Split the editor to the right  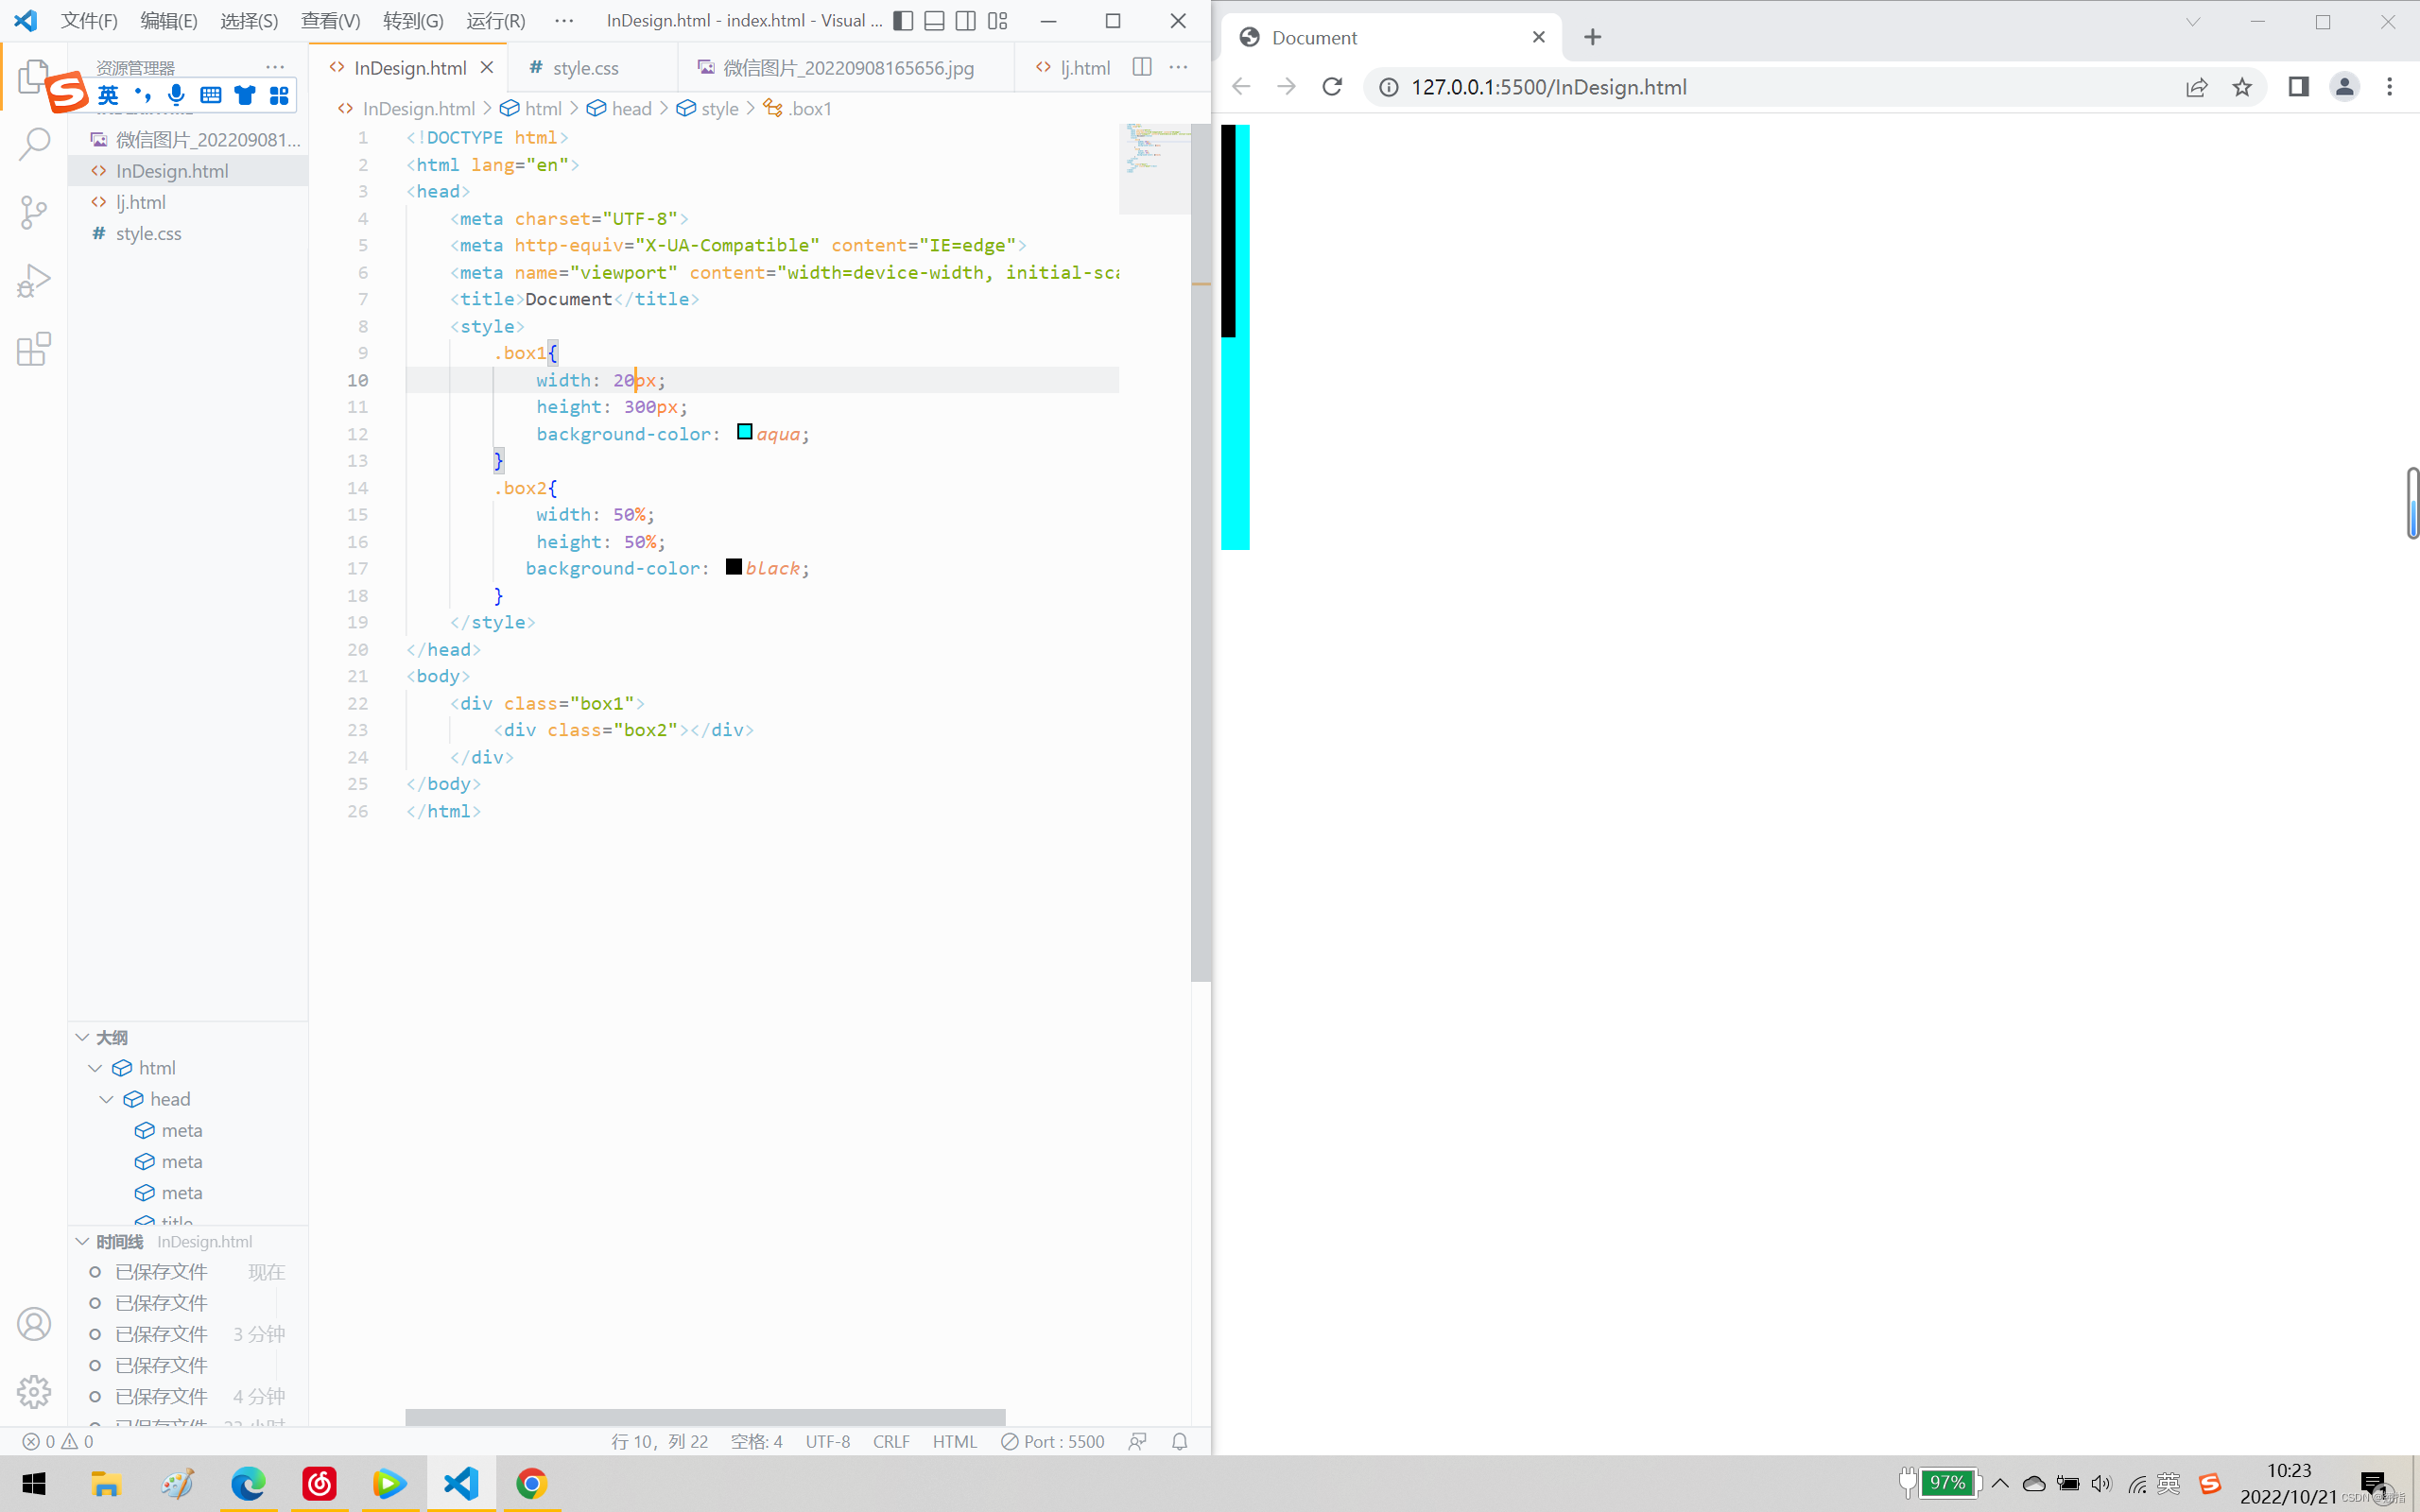(x=1142, y=67)
